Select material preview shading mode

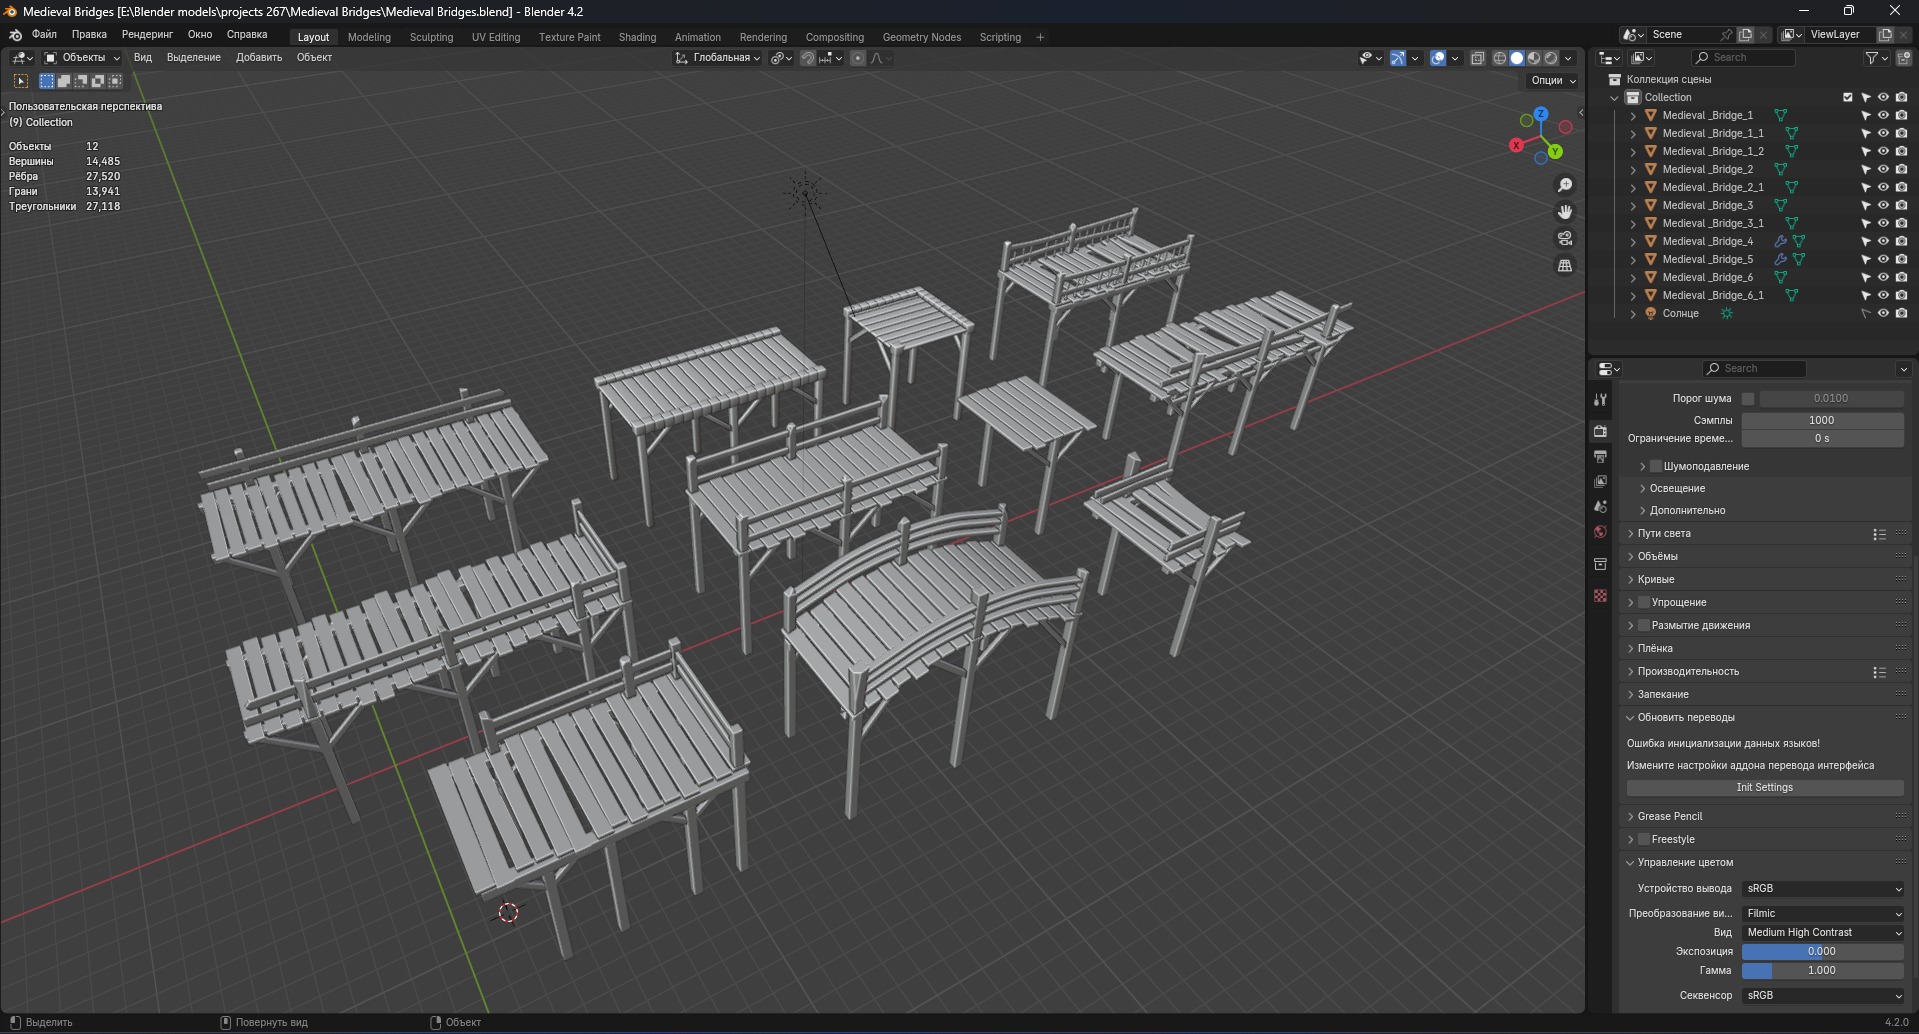point(1534,58)
